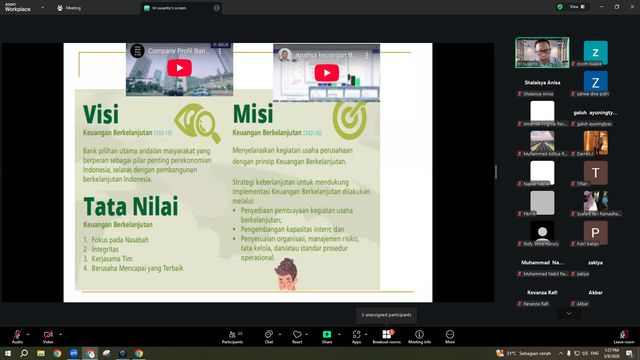Open the Windows Start menu
Image resolution: width=640 pixels, height=360 pixels.
click(x=8, y=353)
